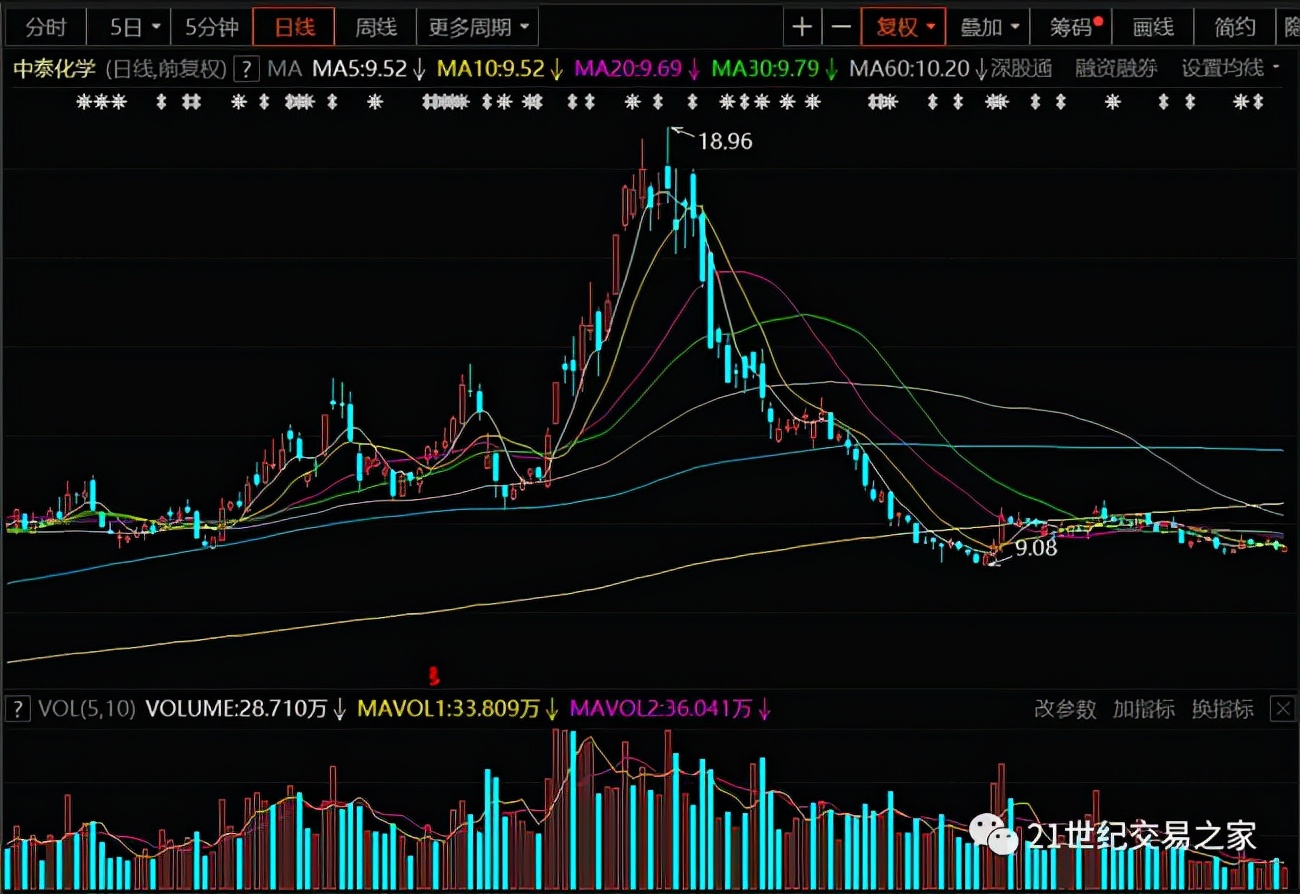The height and width of the screenshot is (894, 1300).
Task: Zoom out using the minus icon
Action: 841,27
